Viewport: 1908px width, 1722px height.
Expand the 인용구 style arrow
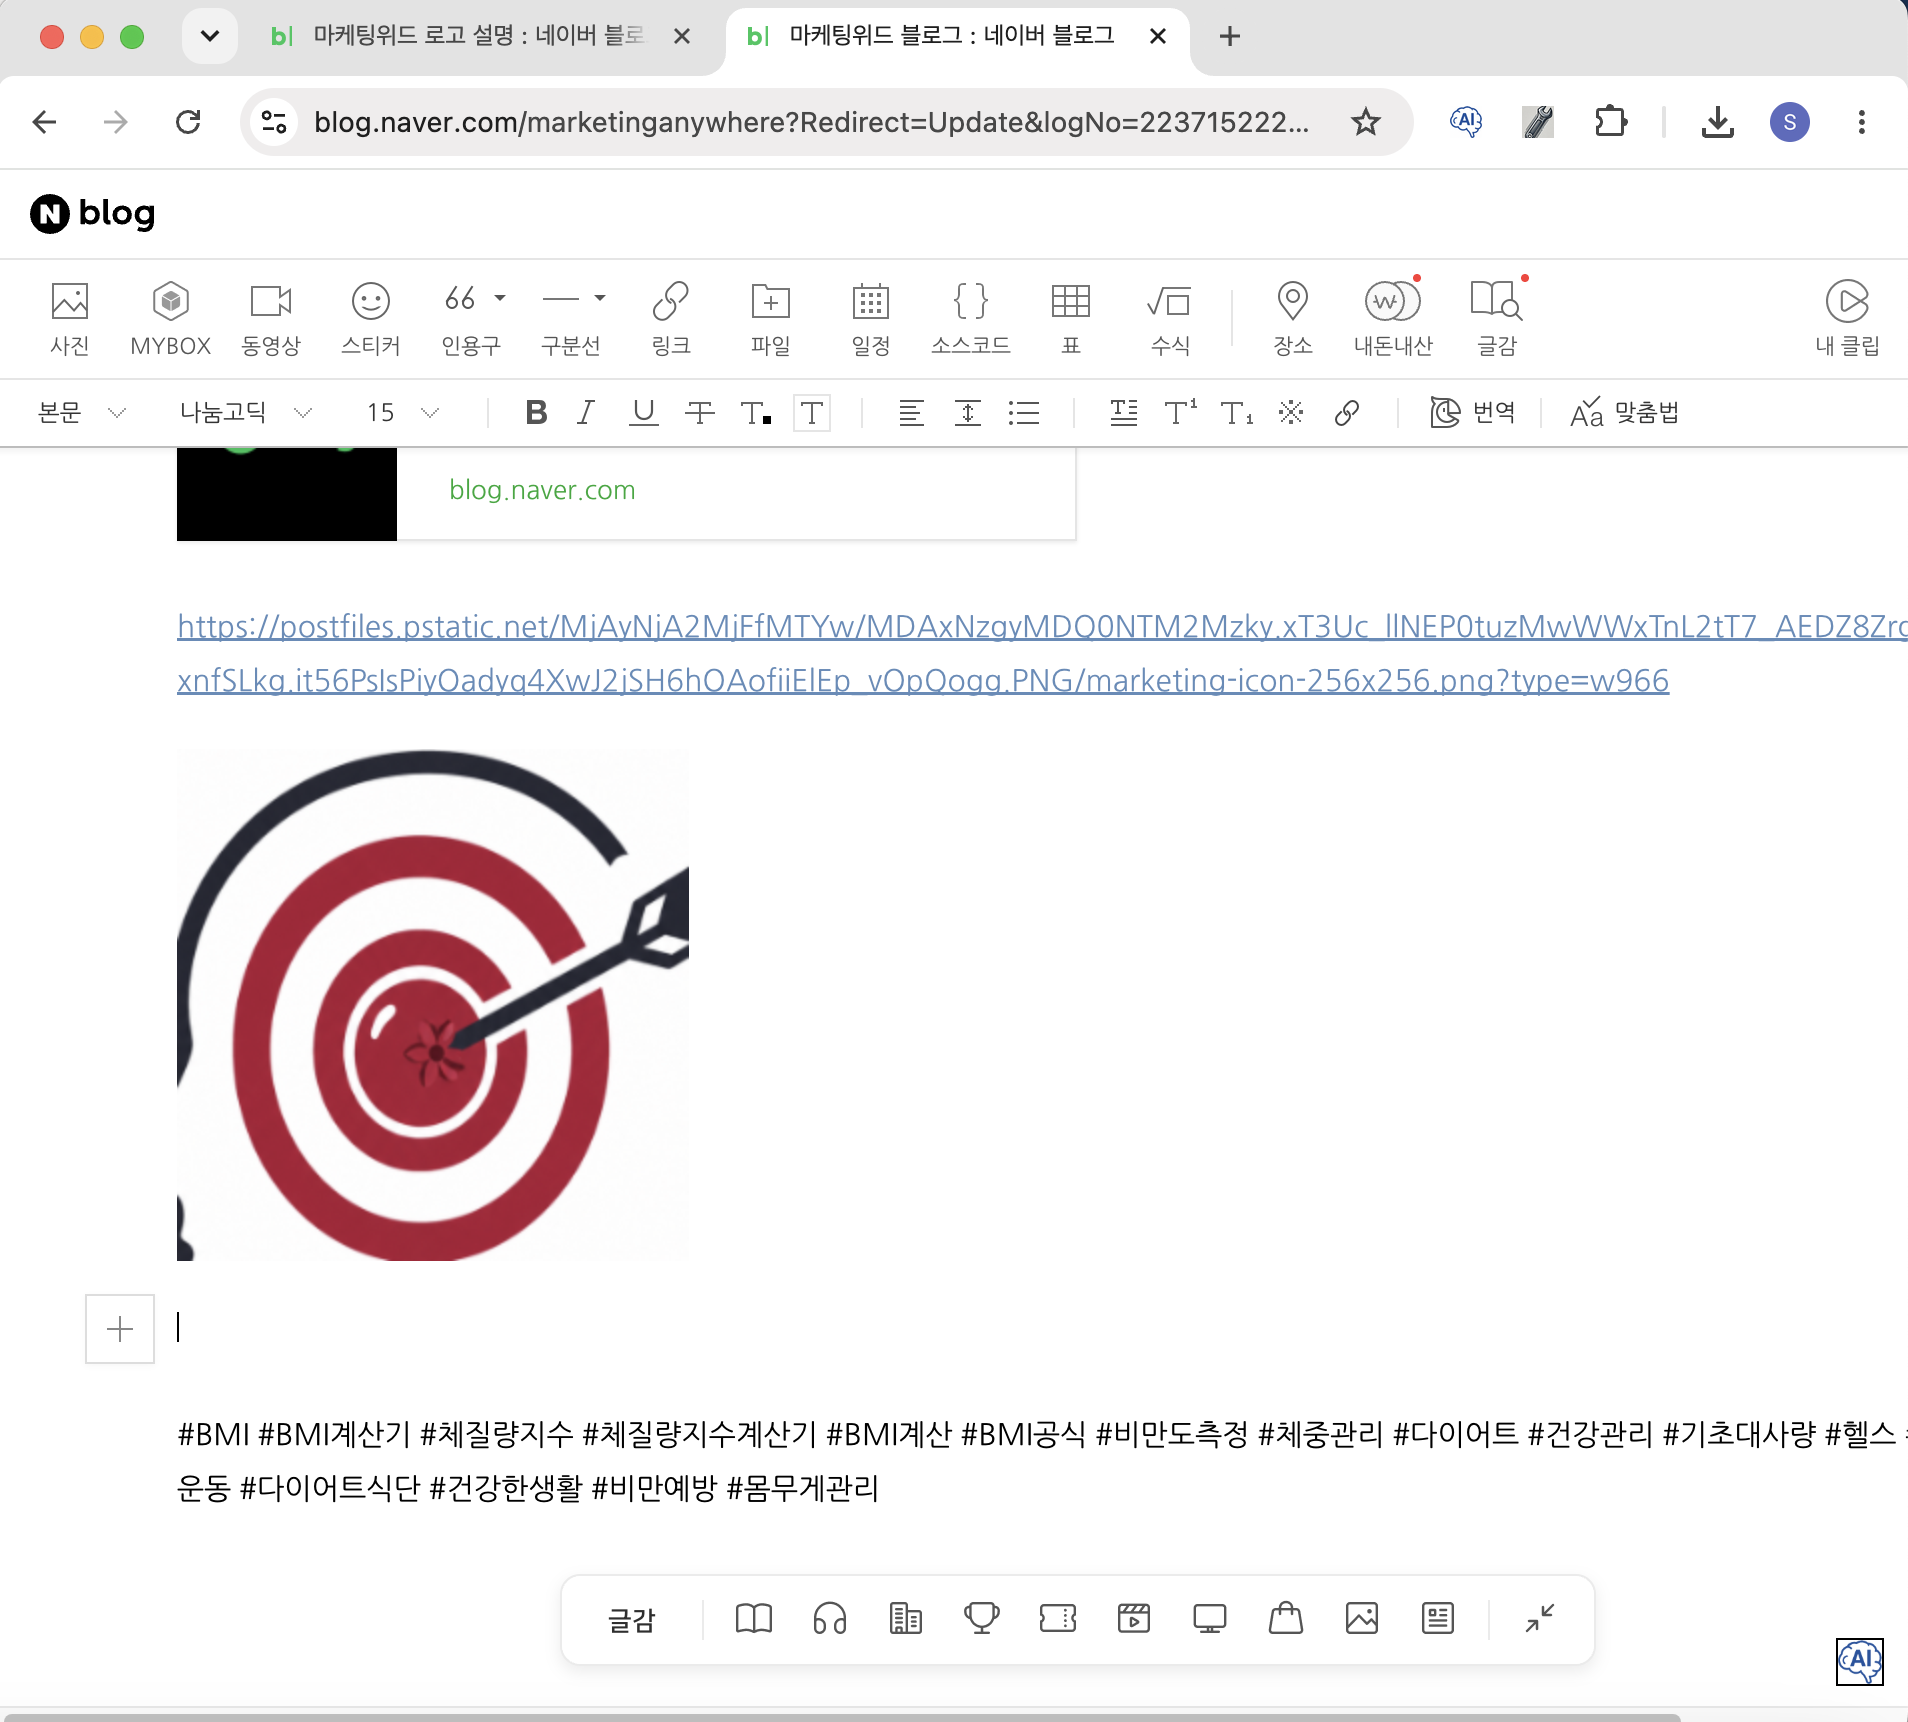point(500,298)
